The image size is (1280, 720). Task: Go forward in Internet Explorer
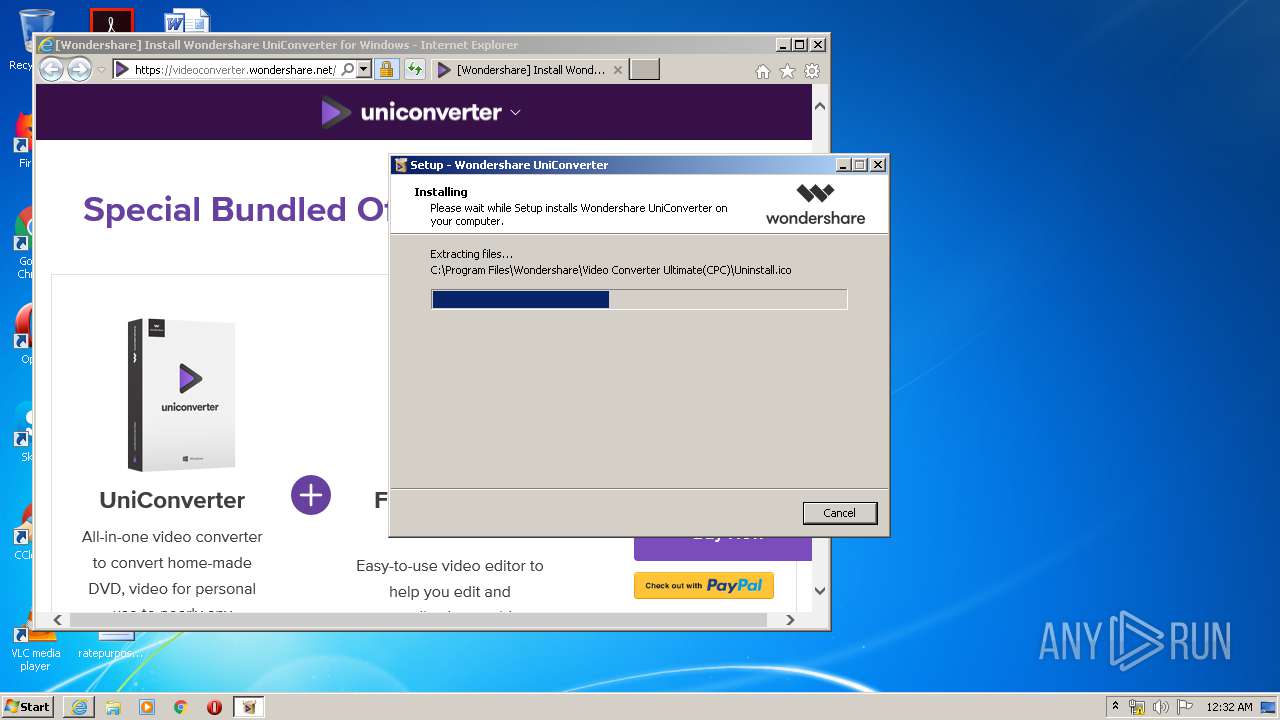[x=79, y=69]
